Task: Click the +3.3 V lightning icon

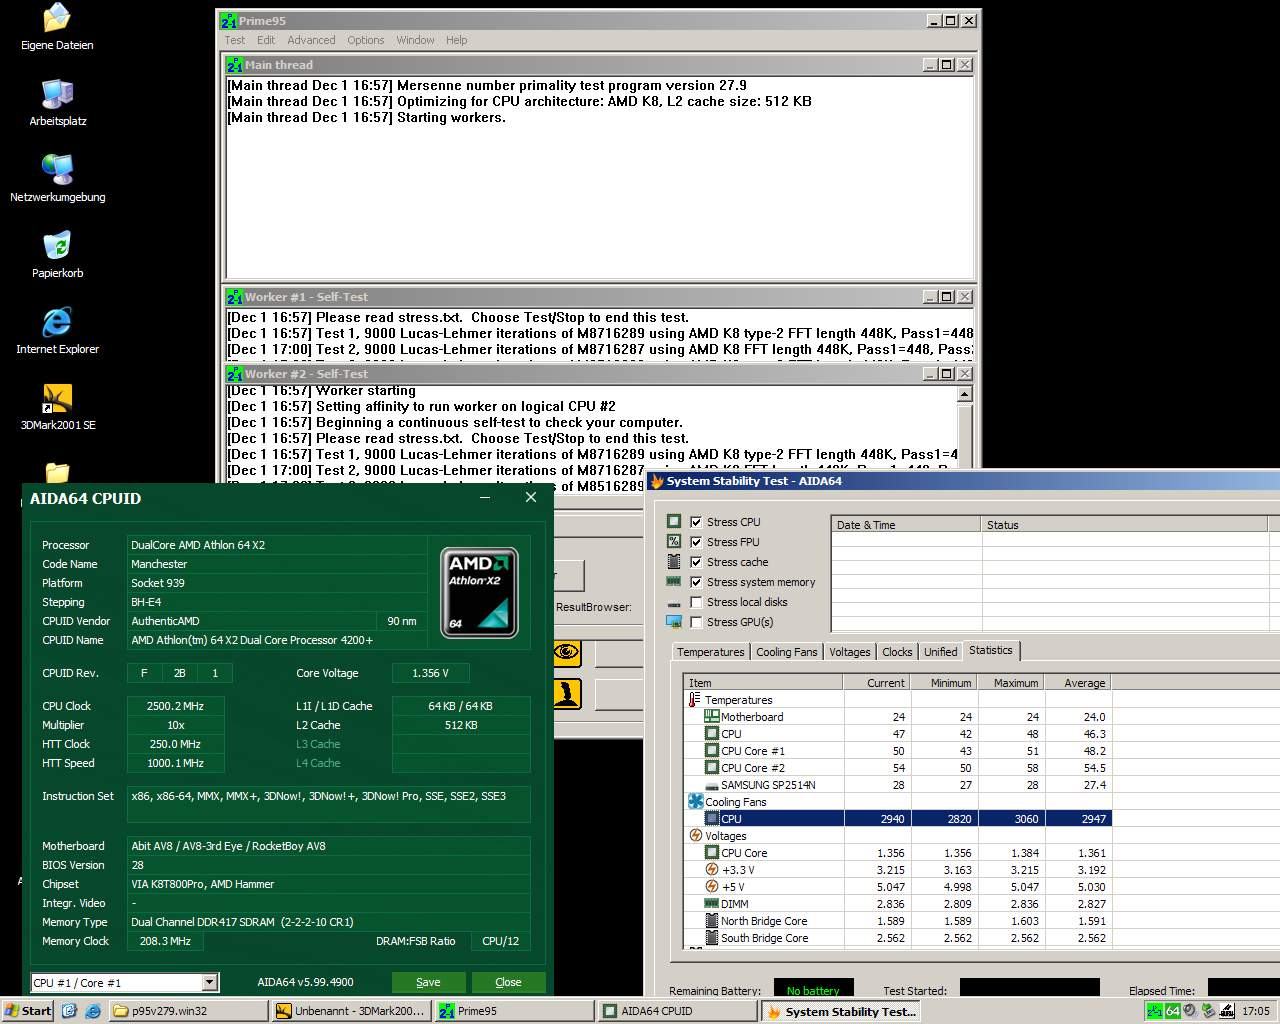Action: (712, 870)
